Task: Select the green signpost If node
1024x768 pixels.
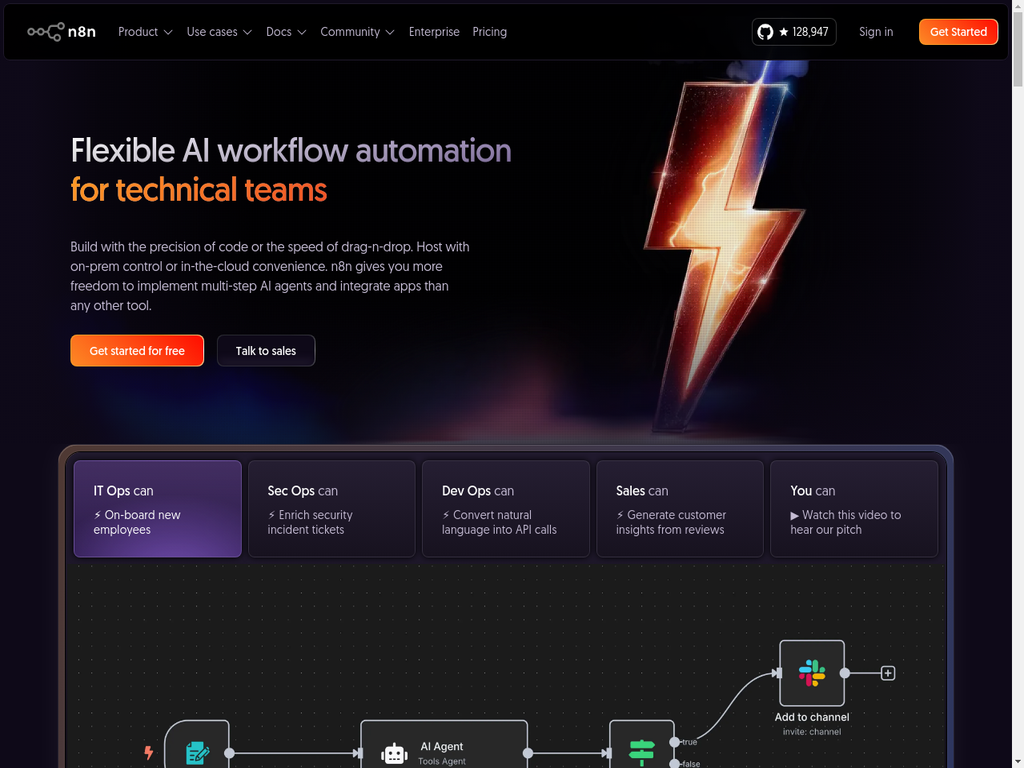Action: point(641,751)
